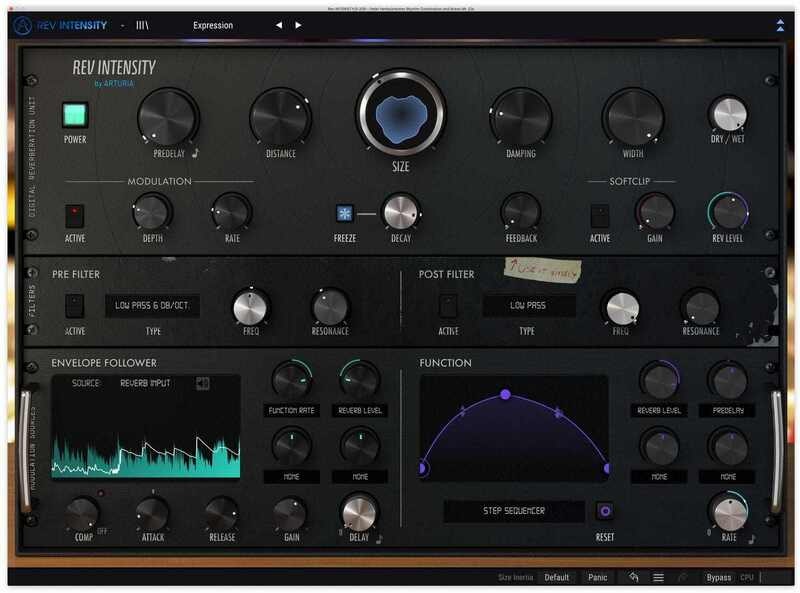800x593 pixels.
Task: Open the hamburger history menu icon
Action: (x=659, y=577)
